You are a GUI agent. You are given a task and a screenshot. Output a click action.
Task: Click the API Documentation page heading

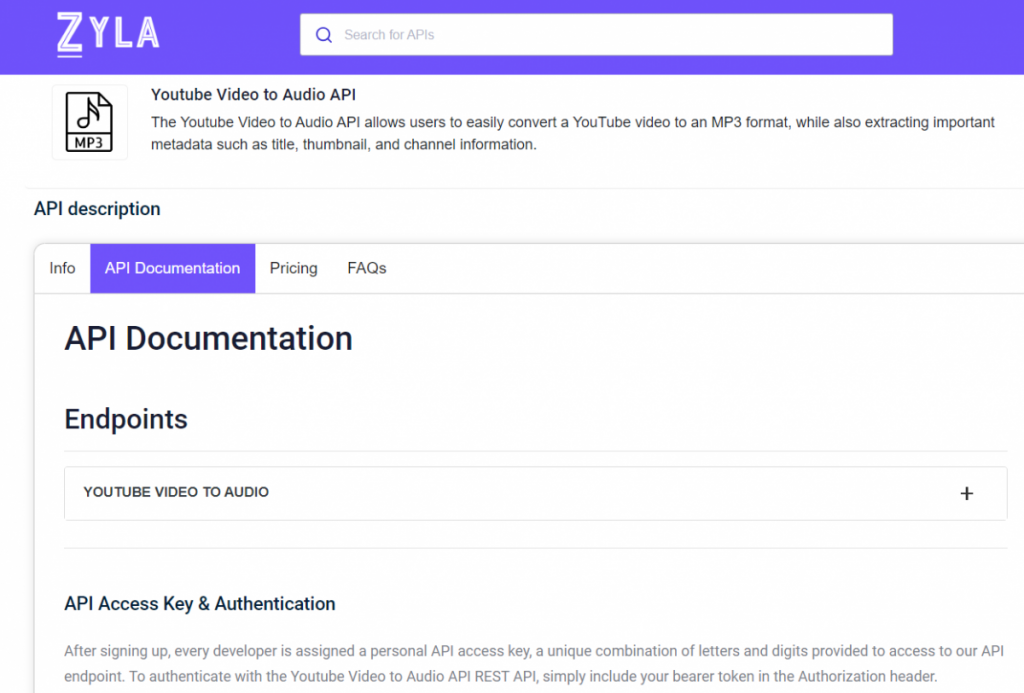point(208,338)
